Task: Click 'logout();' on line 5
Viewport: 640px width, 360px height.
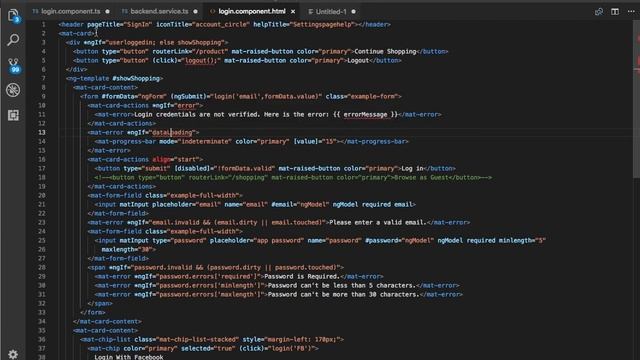Action: (202, 60)
